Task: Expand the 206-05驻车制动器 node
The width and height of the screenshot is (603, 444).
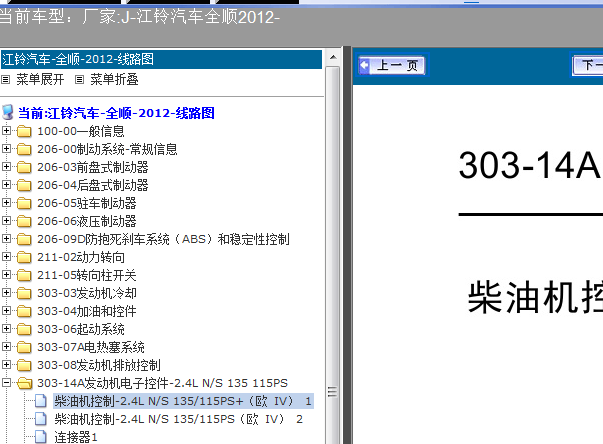Action: click(6, 203)
